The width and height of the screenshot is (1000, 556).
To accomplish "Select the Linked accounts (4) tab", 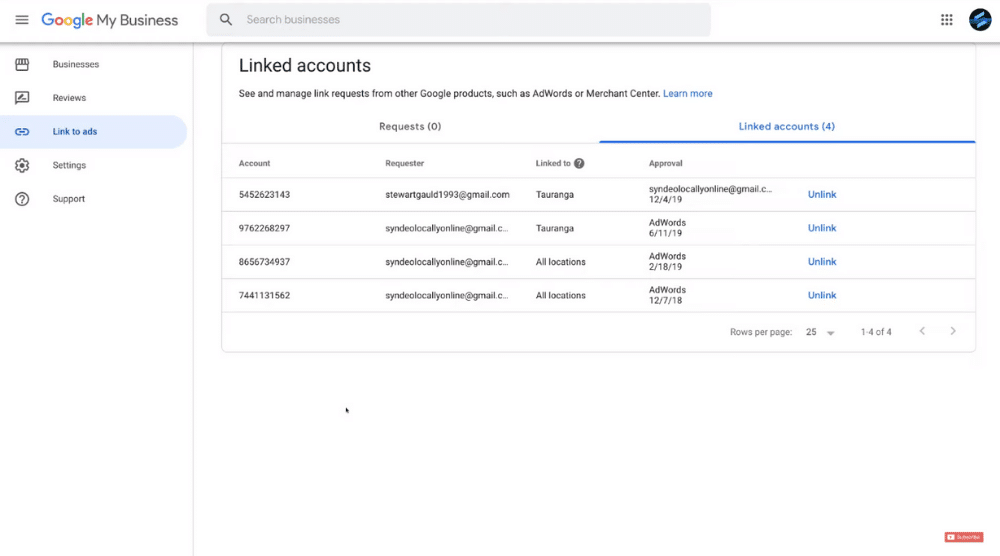I will pyautogui.click(x=786, y=126).
